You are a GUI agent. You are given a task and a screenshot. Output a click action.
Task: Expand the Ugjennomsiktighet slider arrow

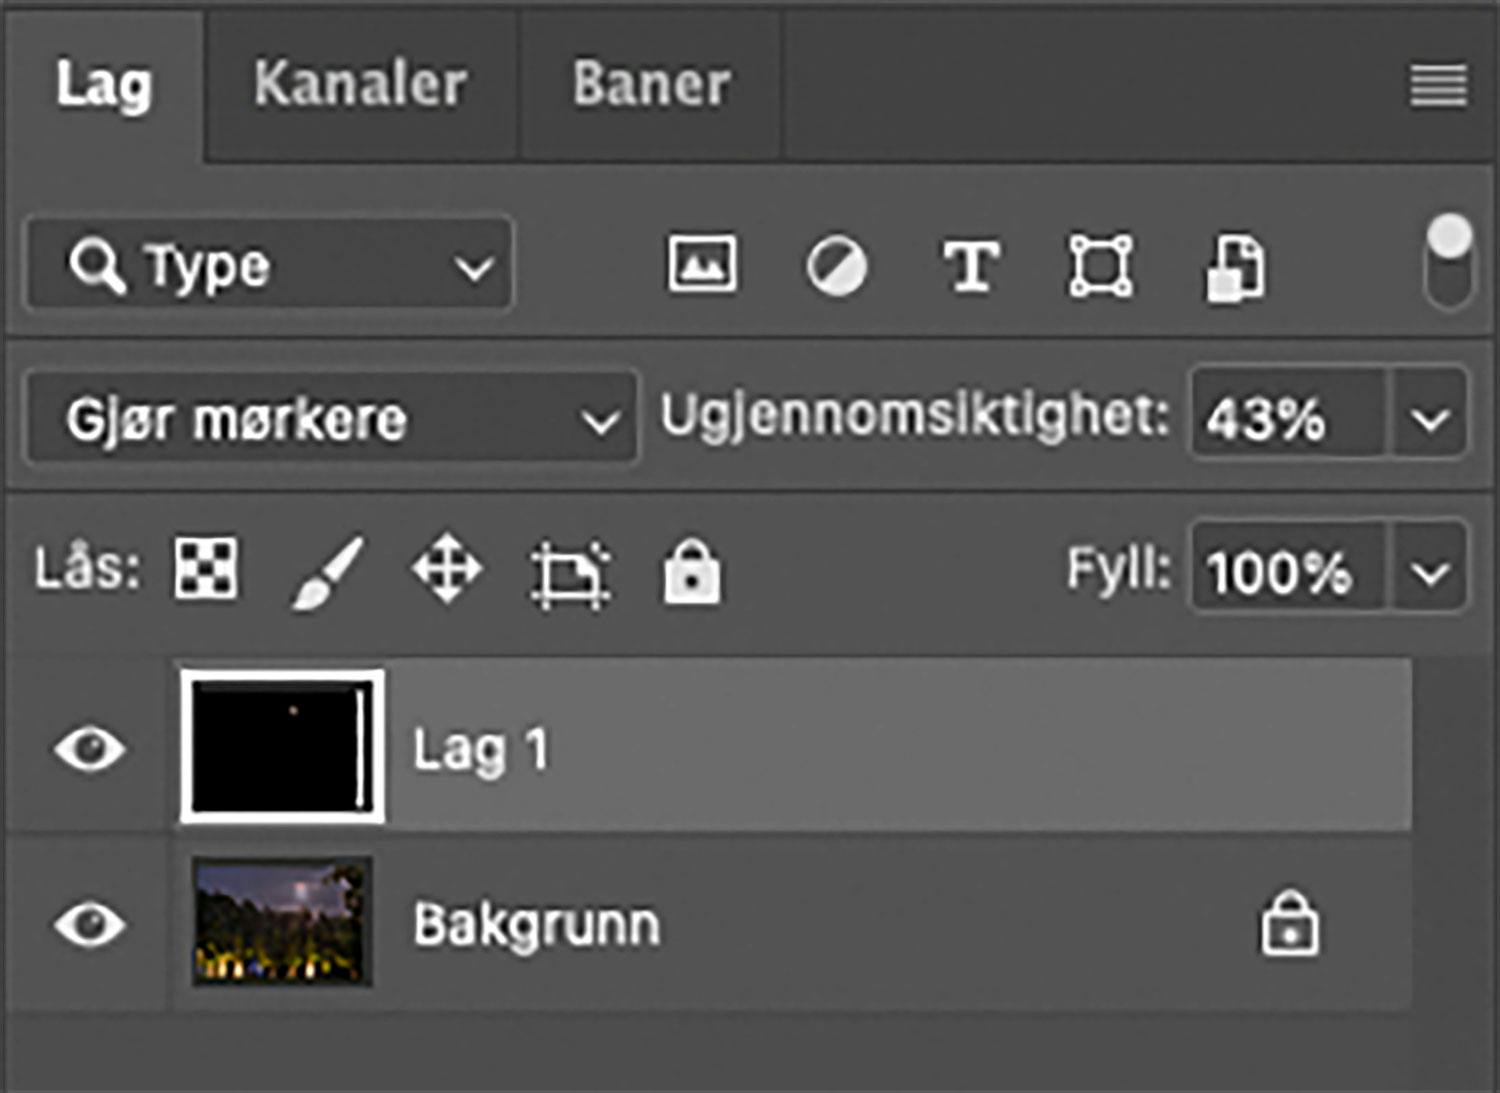click(1431, 419)
